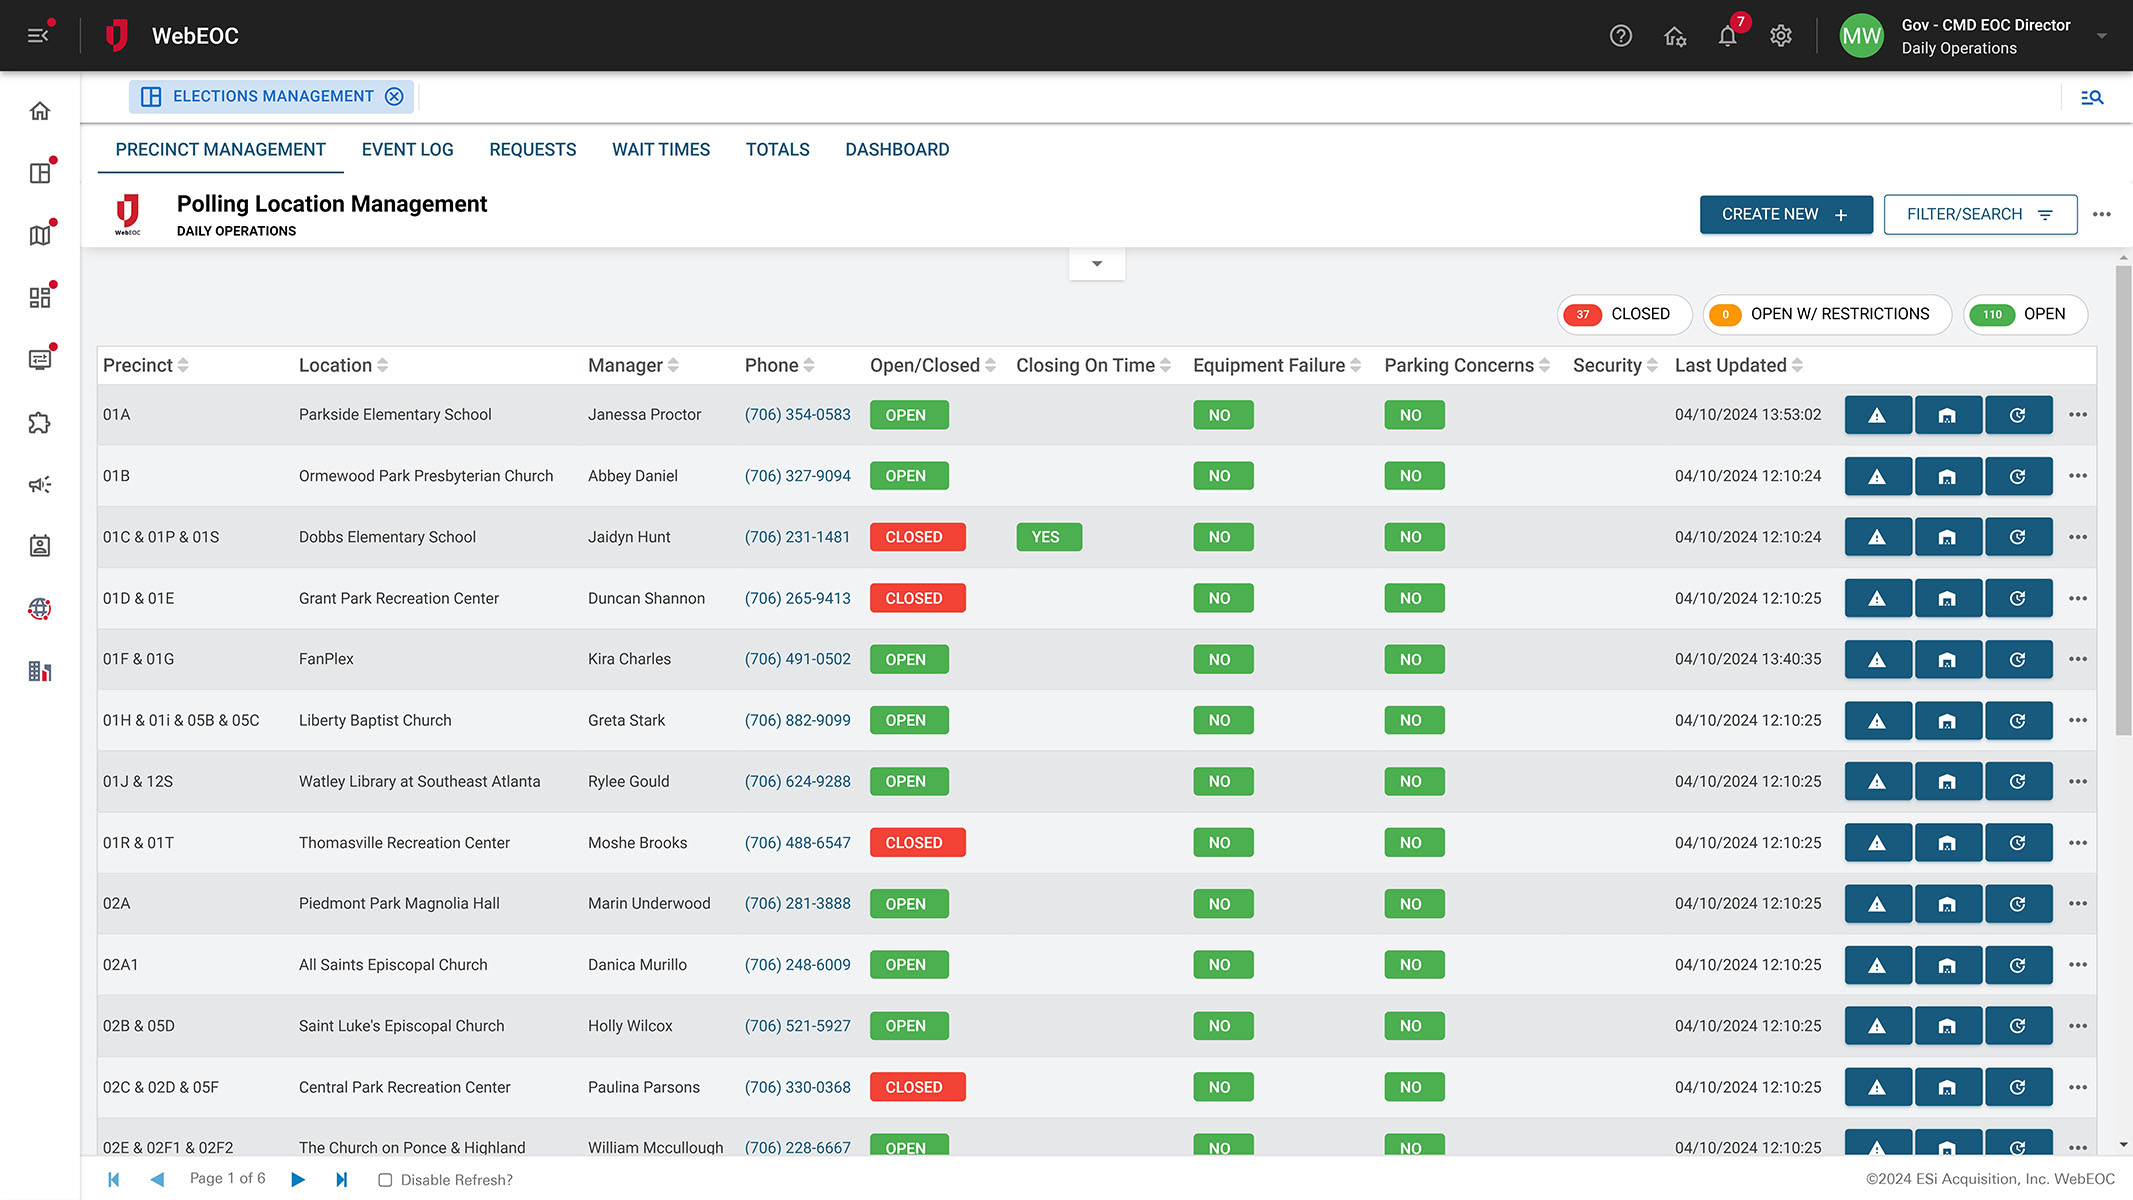Toggle the CLOSED status filter chip
The image size is (2133, 1200).
coord(1624,314)
